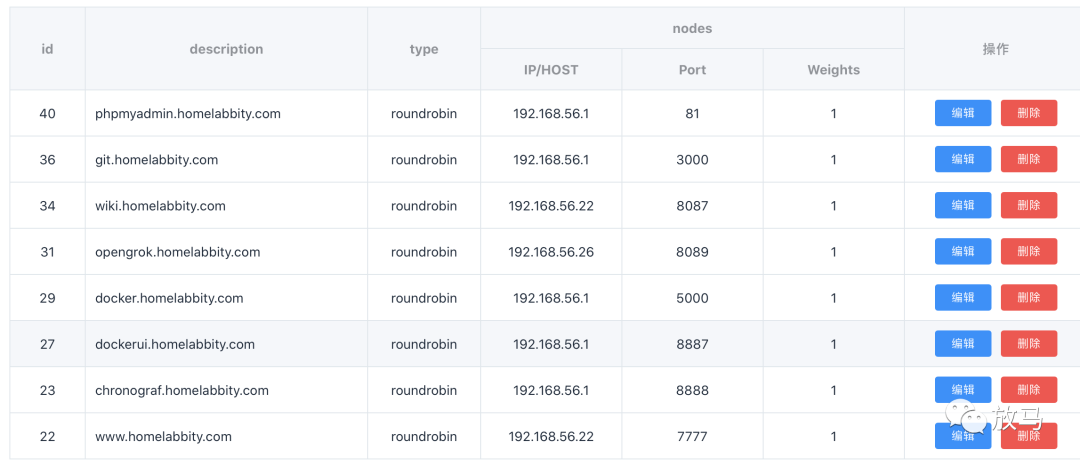The width and height of the screenshot is (1080, 466).
Task: Edit the dockerui.homelabbity.com row
Action: [962, 344]
